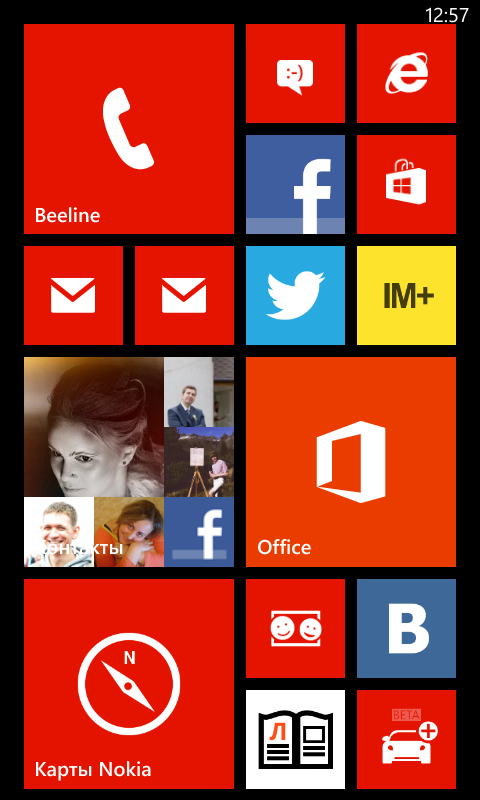Open the BETA car tile
The image size is (480, 800).
click(406, 739)
